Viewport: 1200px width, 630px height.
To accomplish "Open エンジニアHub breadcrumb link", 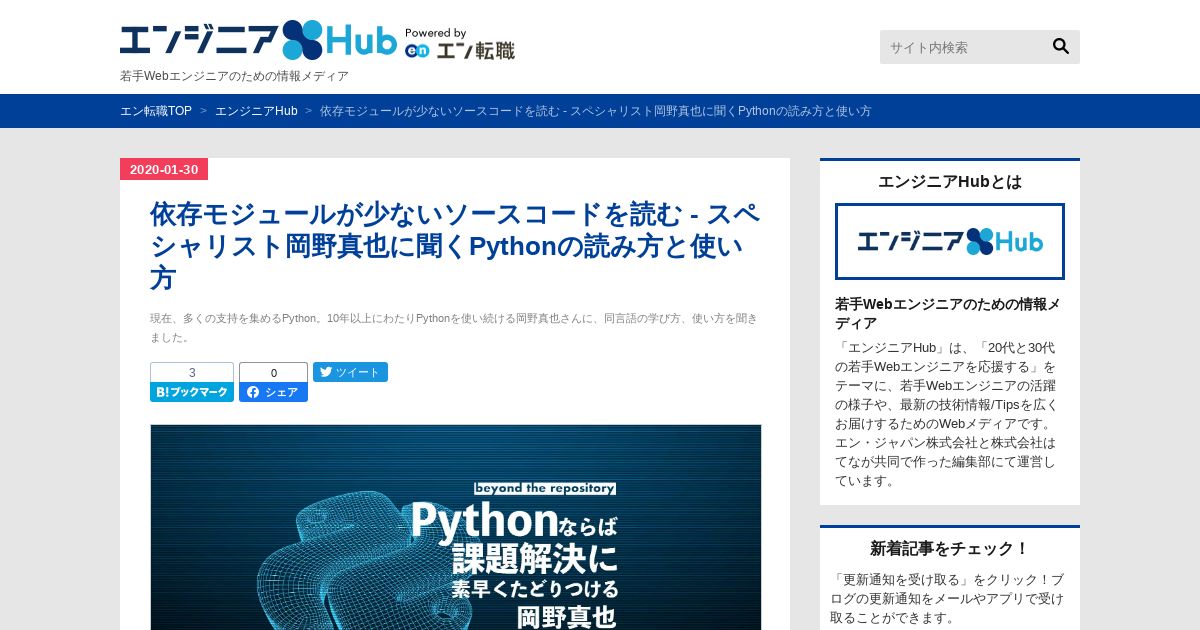I will pyautogui.click(x=256, y=111).
